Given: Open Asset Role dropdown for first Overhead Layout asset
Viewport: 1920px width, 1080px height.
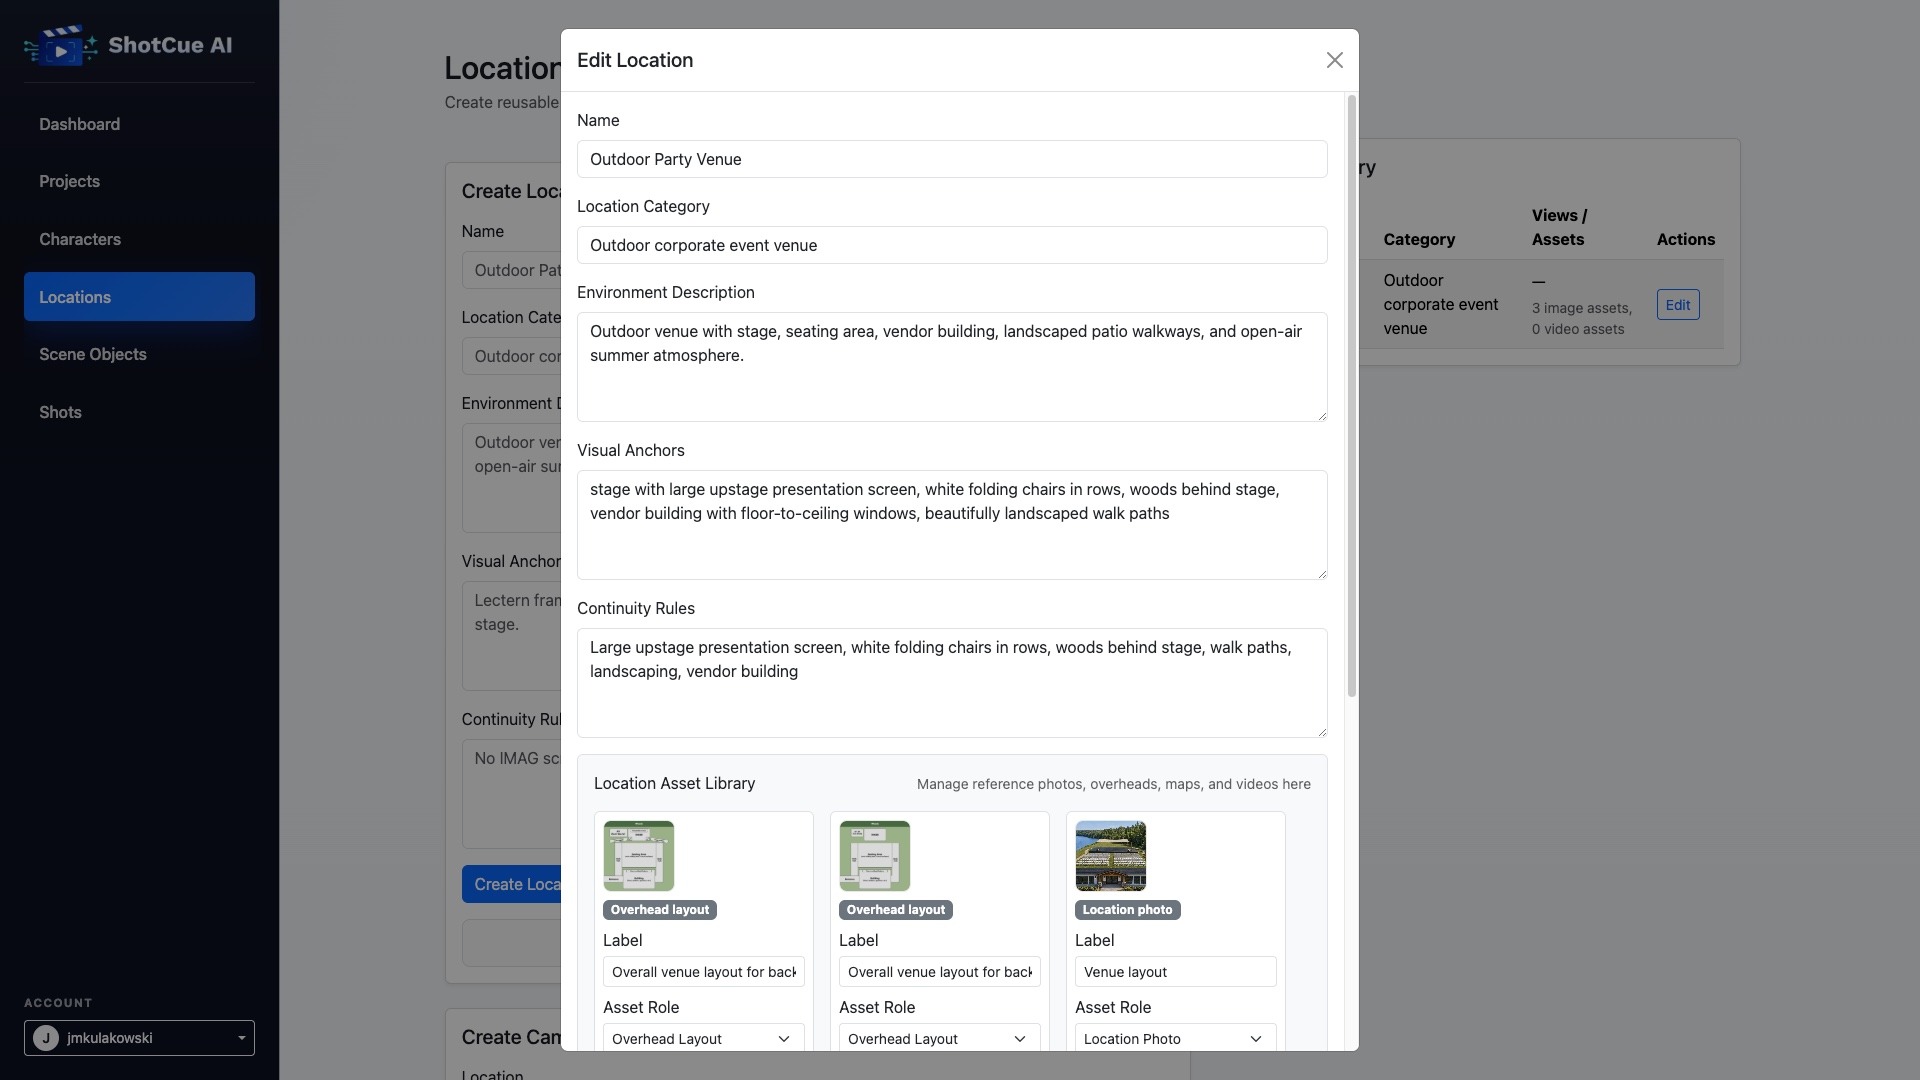Looking at the screenshot, I should [x=703, y=1038].
